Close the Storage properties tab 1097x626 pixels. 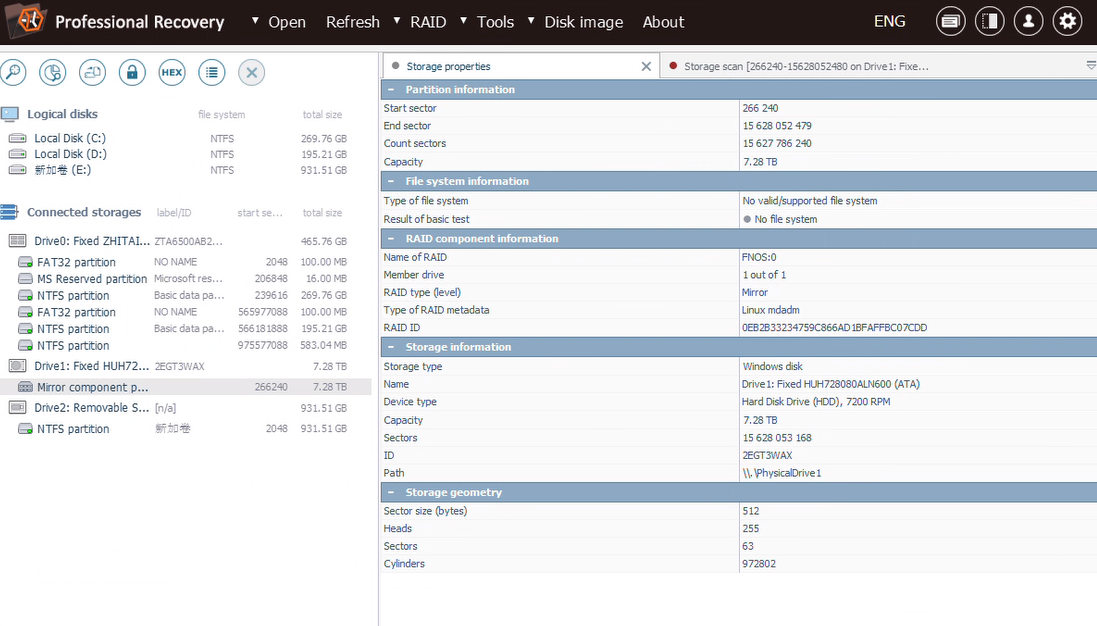[x=646, y=66]
